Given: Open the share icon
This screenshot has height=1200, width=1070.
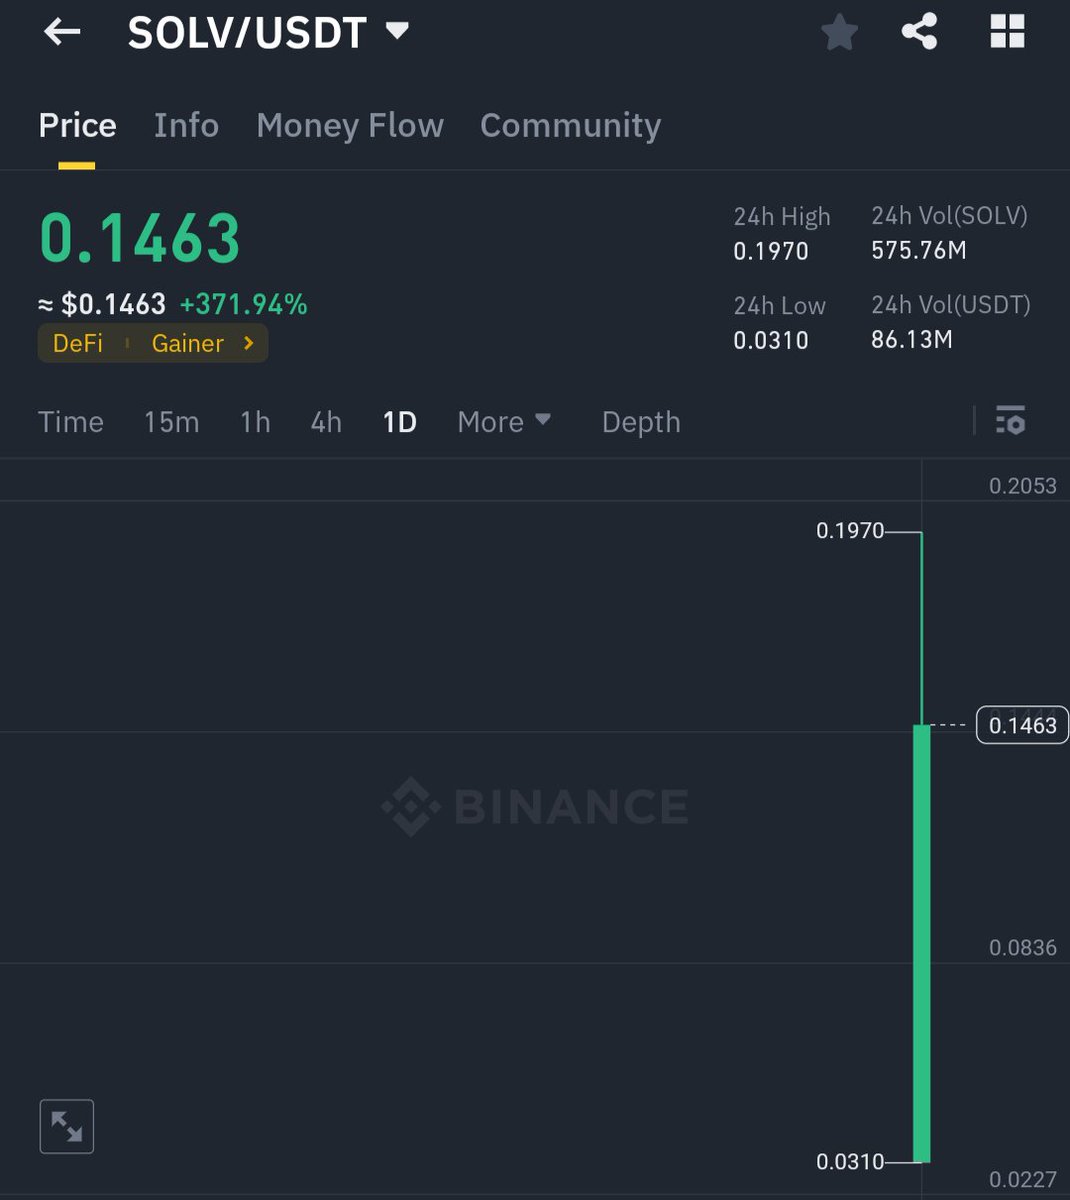Looking at the screenshot, I should point(919,32).
